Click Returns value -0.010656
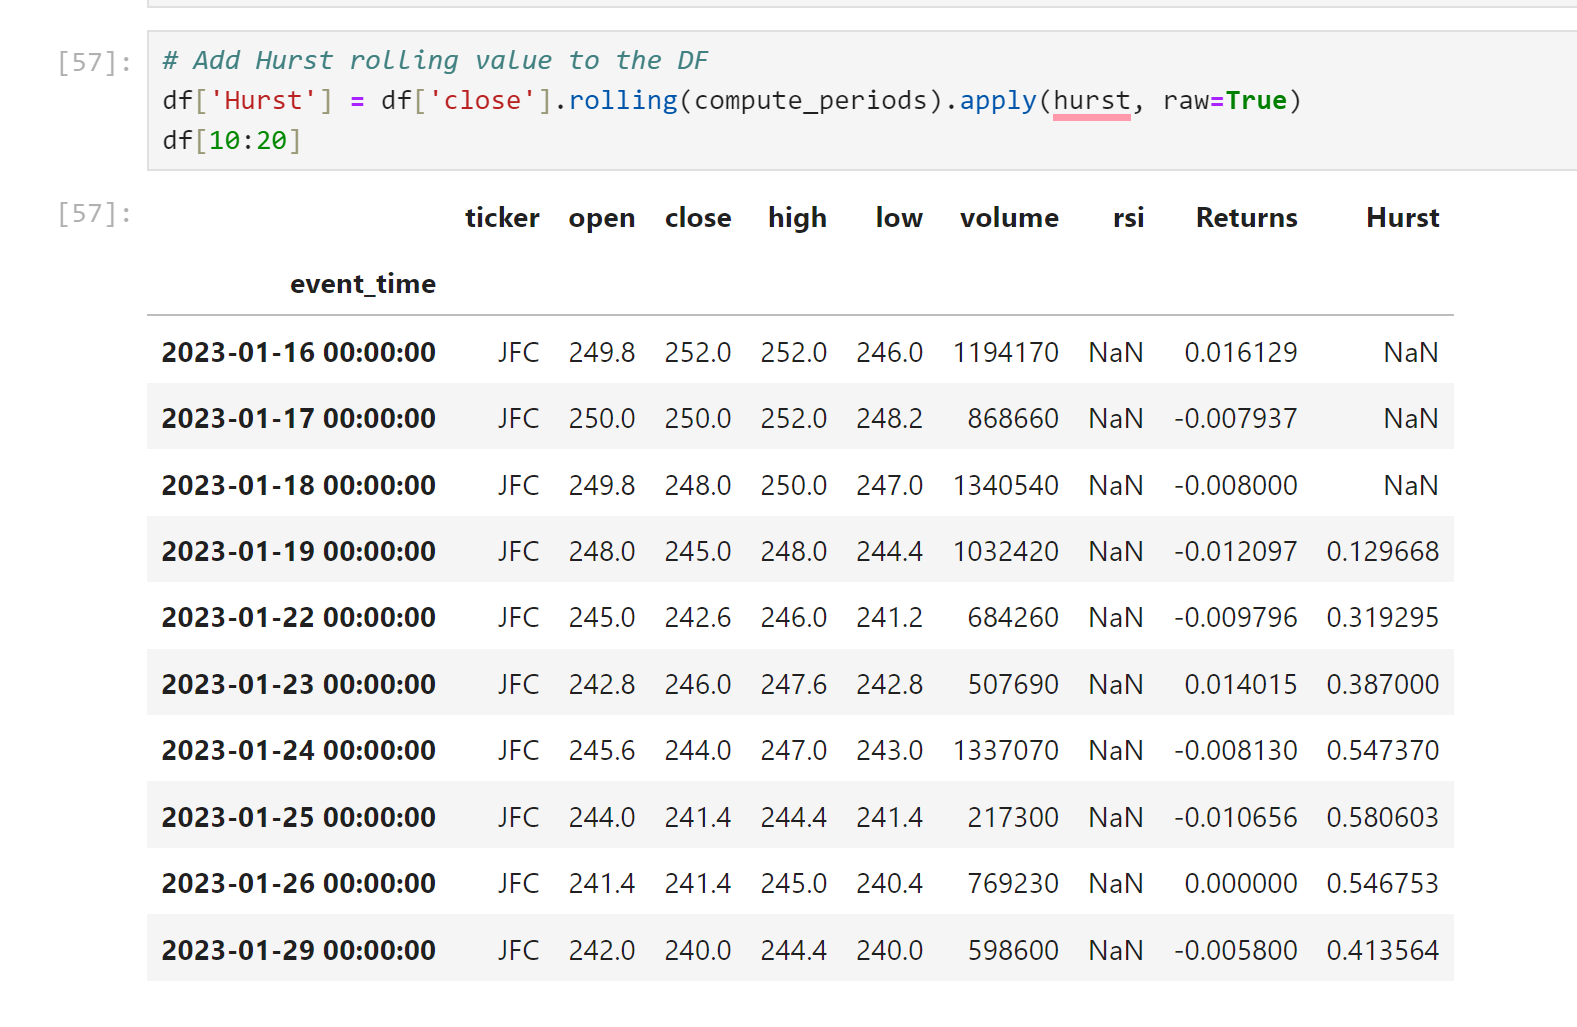 pos(1236,817)
